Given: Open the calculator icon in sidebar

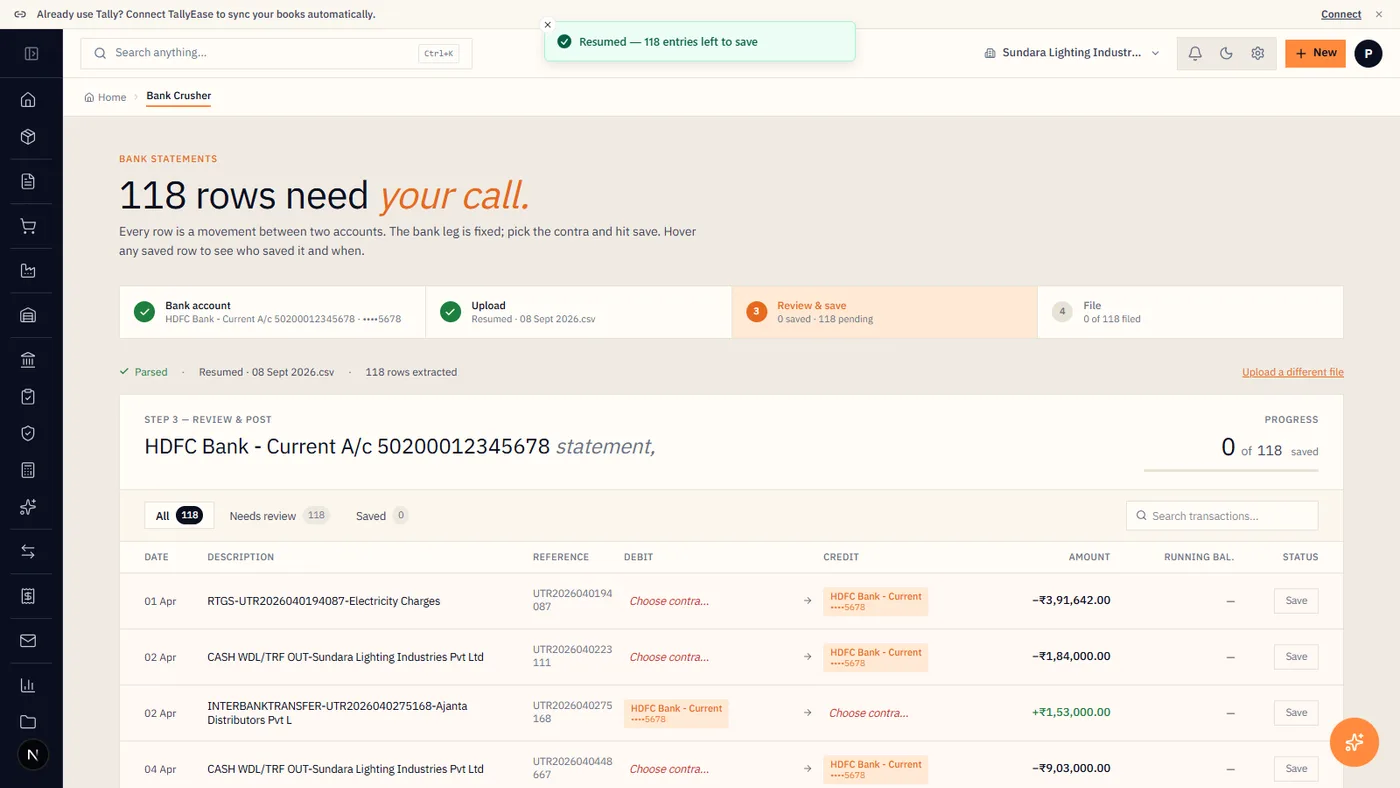Looking at the screenshot, I should pyautogui.click(x=28, y=470).
